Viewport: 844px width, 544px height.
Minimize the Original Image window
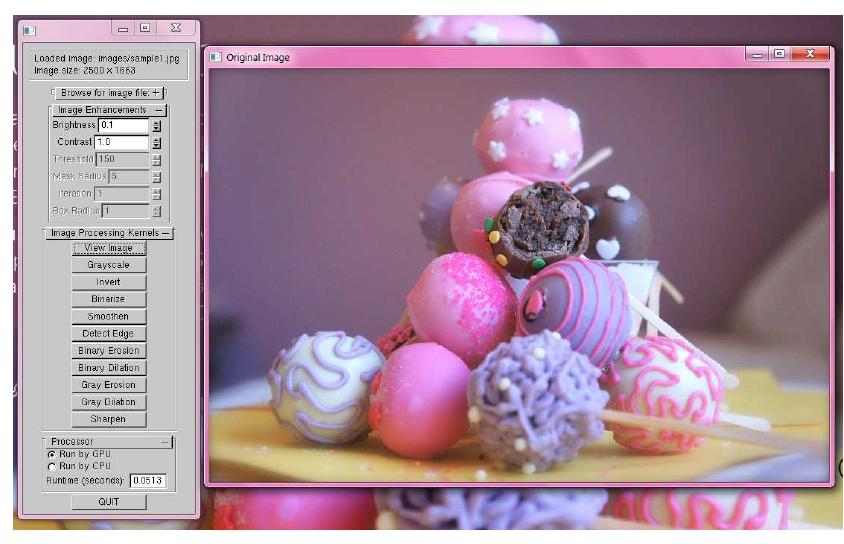tap(758, 54)
